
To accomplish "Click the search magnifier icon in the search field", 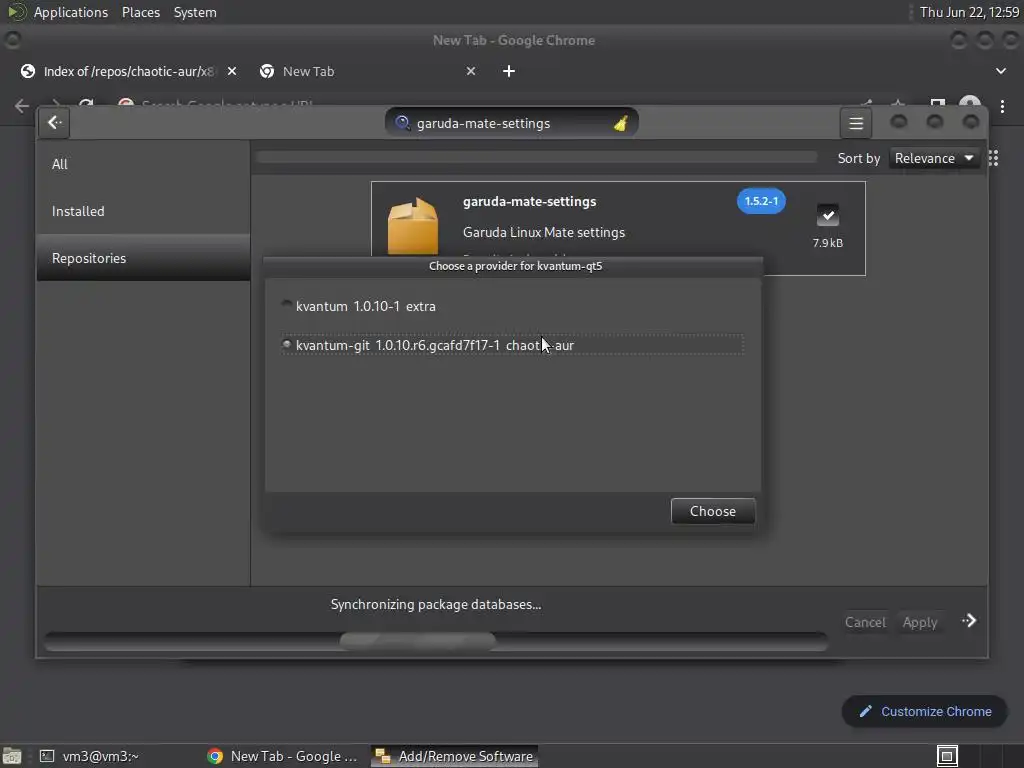I will (x=403, y=123).
